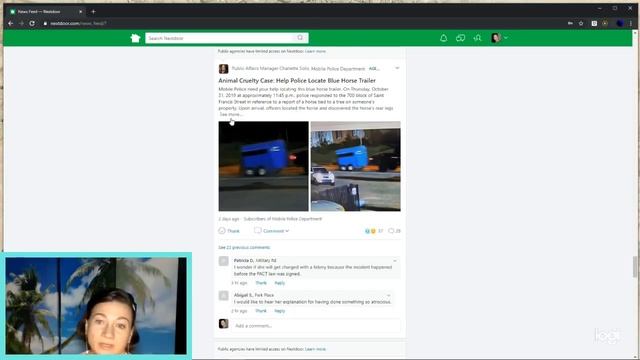Open the notifications bell
Image resolution: width=640 pixels, height=360 pixels.
[443, 38]
